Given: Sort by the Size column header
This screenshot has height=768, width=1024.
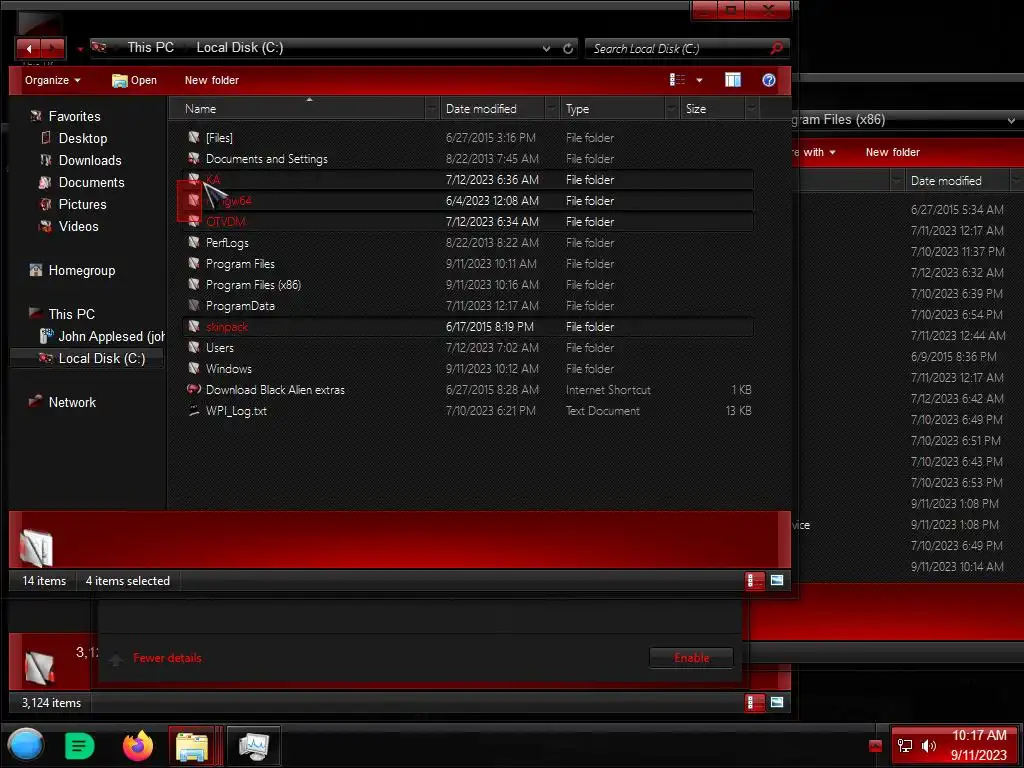Looking at the screenshot, I should (712, 109).
